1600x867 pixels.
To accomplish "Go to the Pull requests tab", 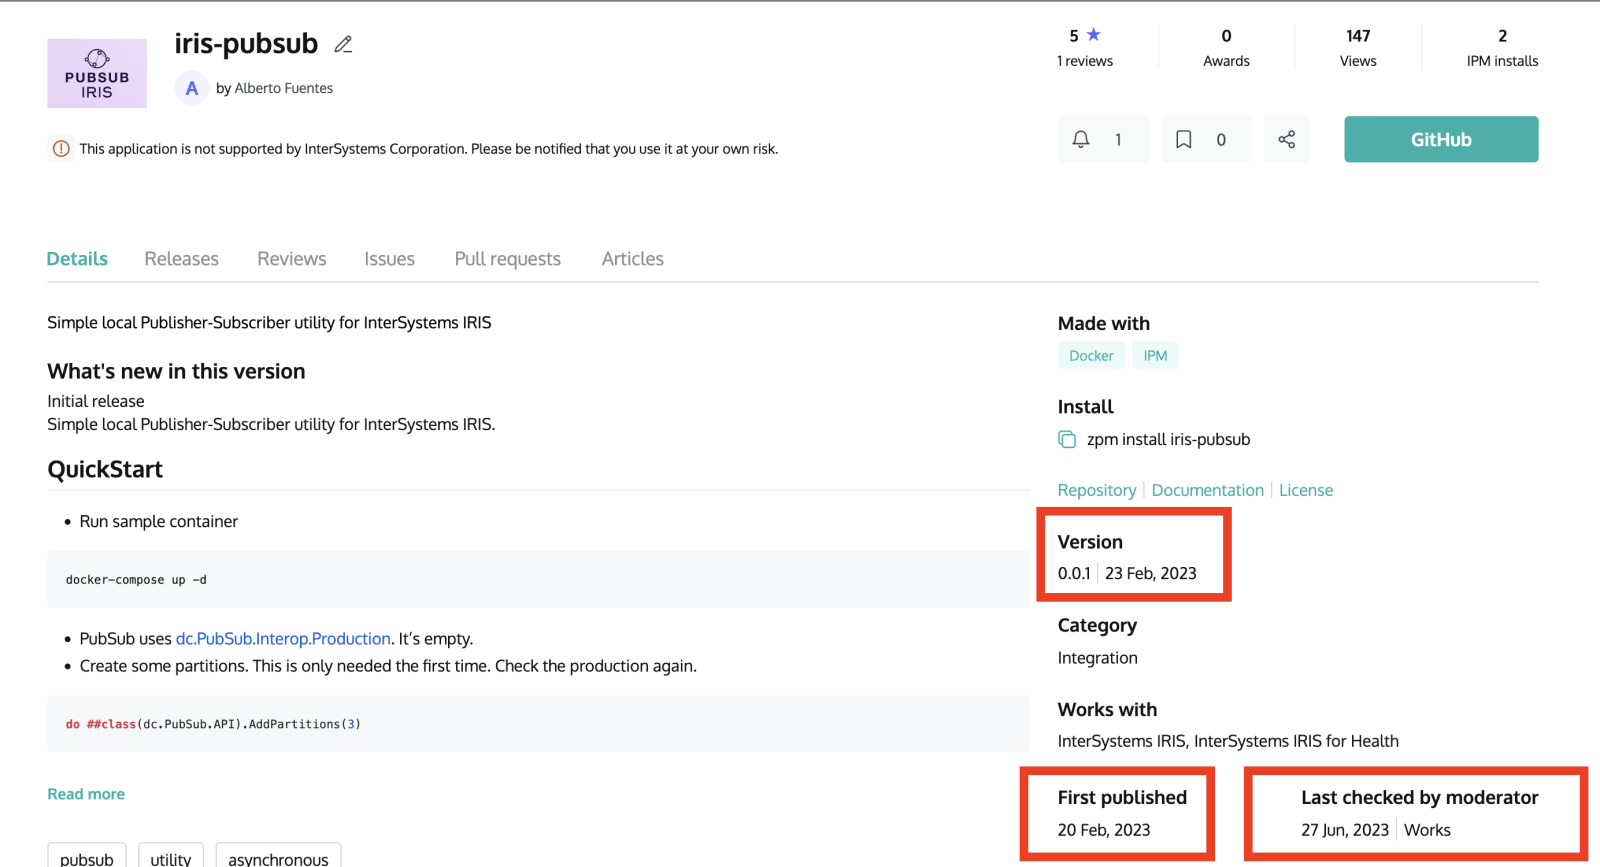I will pyautogui.click(x=507, y=259).
